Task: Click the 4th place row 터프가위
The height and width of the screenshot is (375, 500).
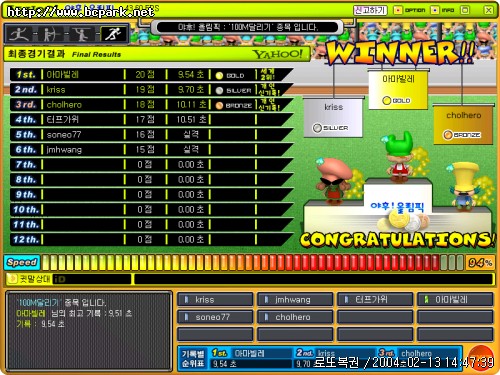Action: [x=152, y=119]
